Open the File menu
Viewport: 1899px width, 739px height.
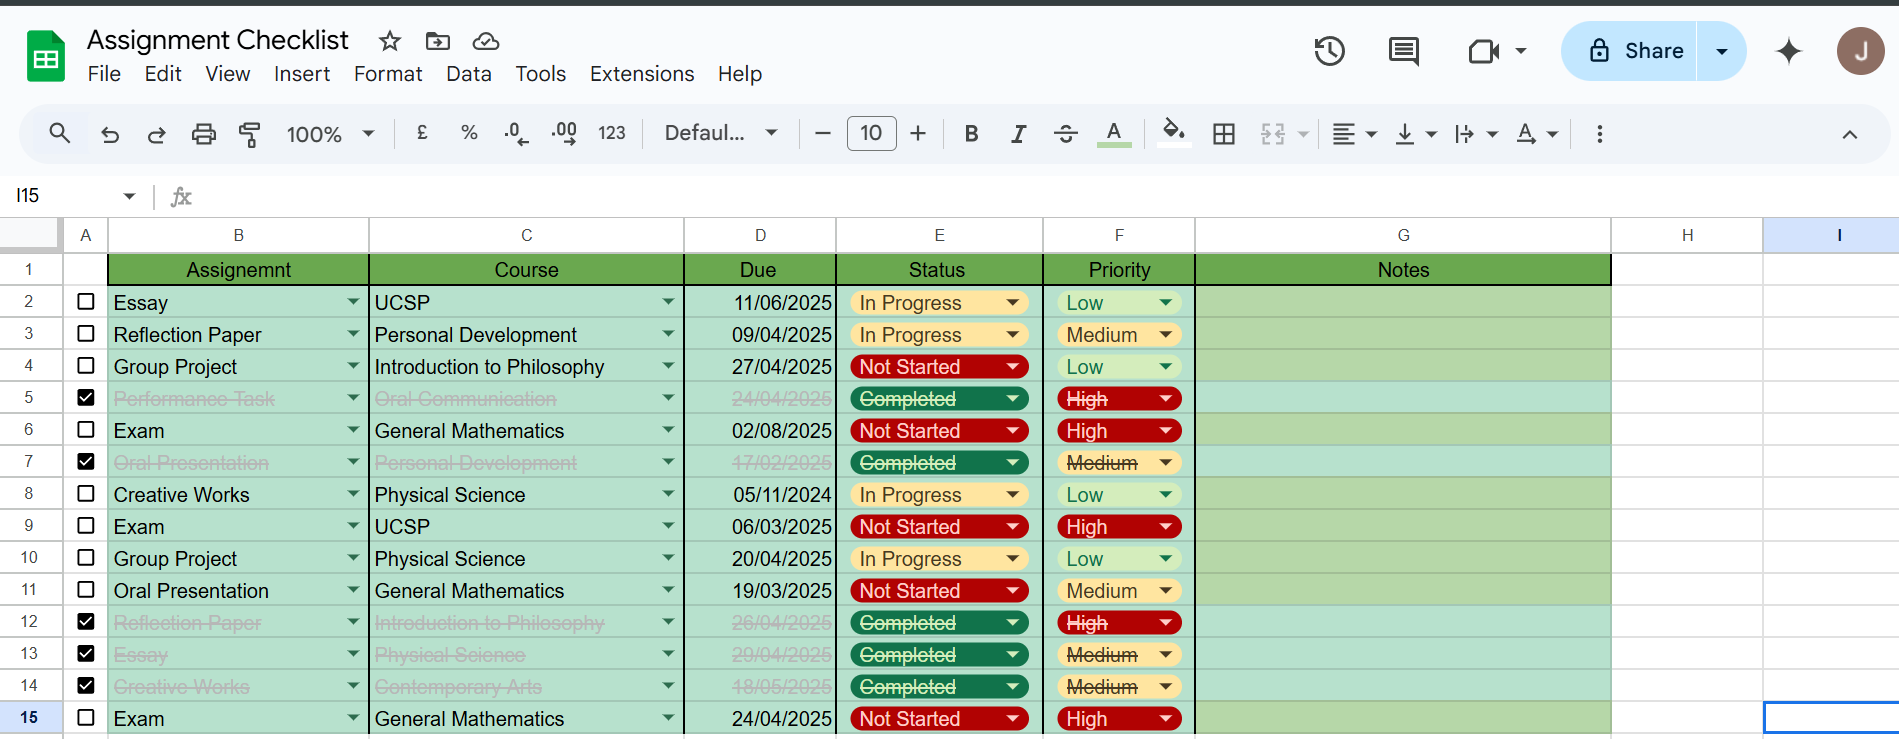click(x=104, y=74)
